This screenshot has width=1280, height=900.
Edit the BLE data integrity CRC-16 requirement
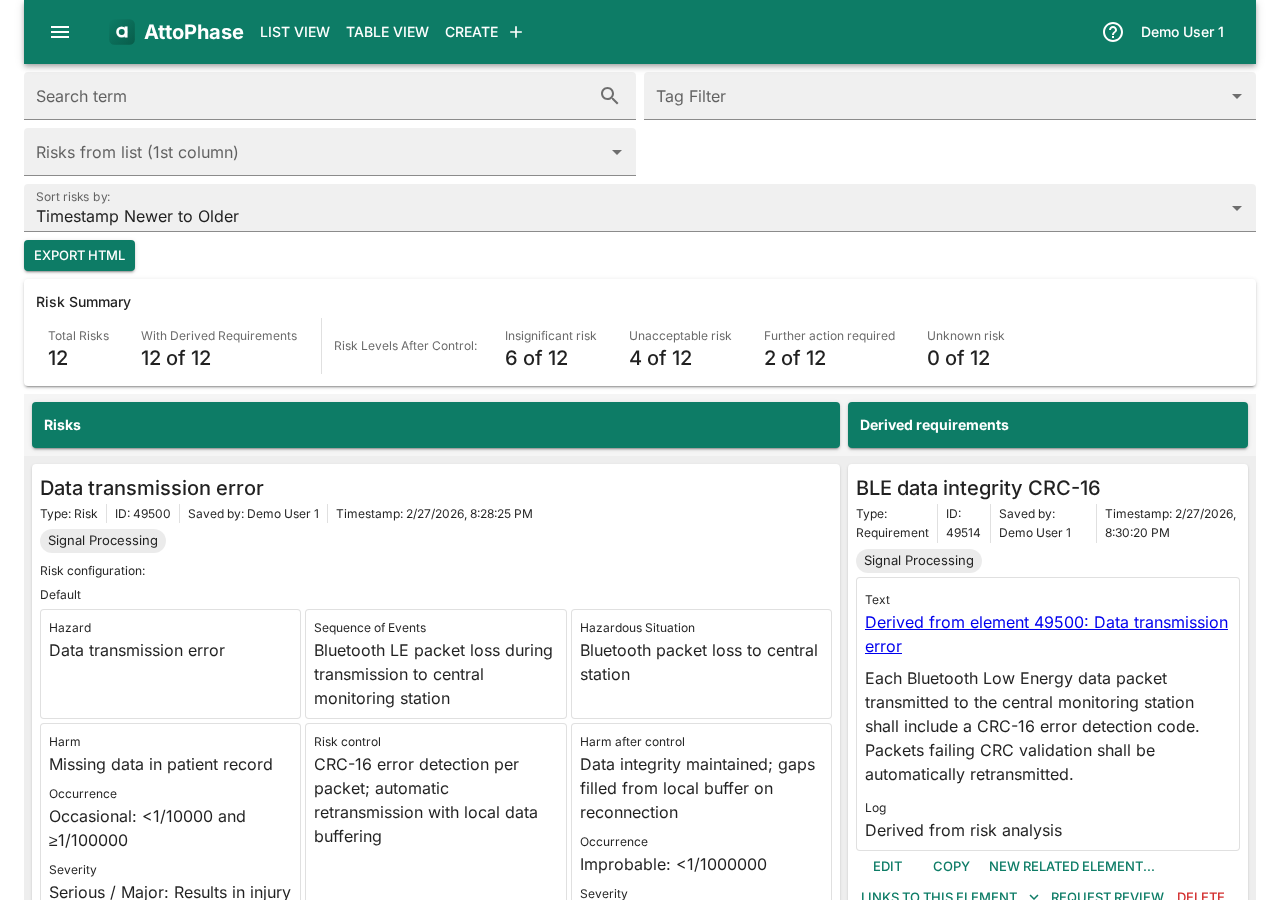point(886,864)
